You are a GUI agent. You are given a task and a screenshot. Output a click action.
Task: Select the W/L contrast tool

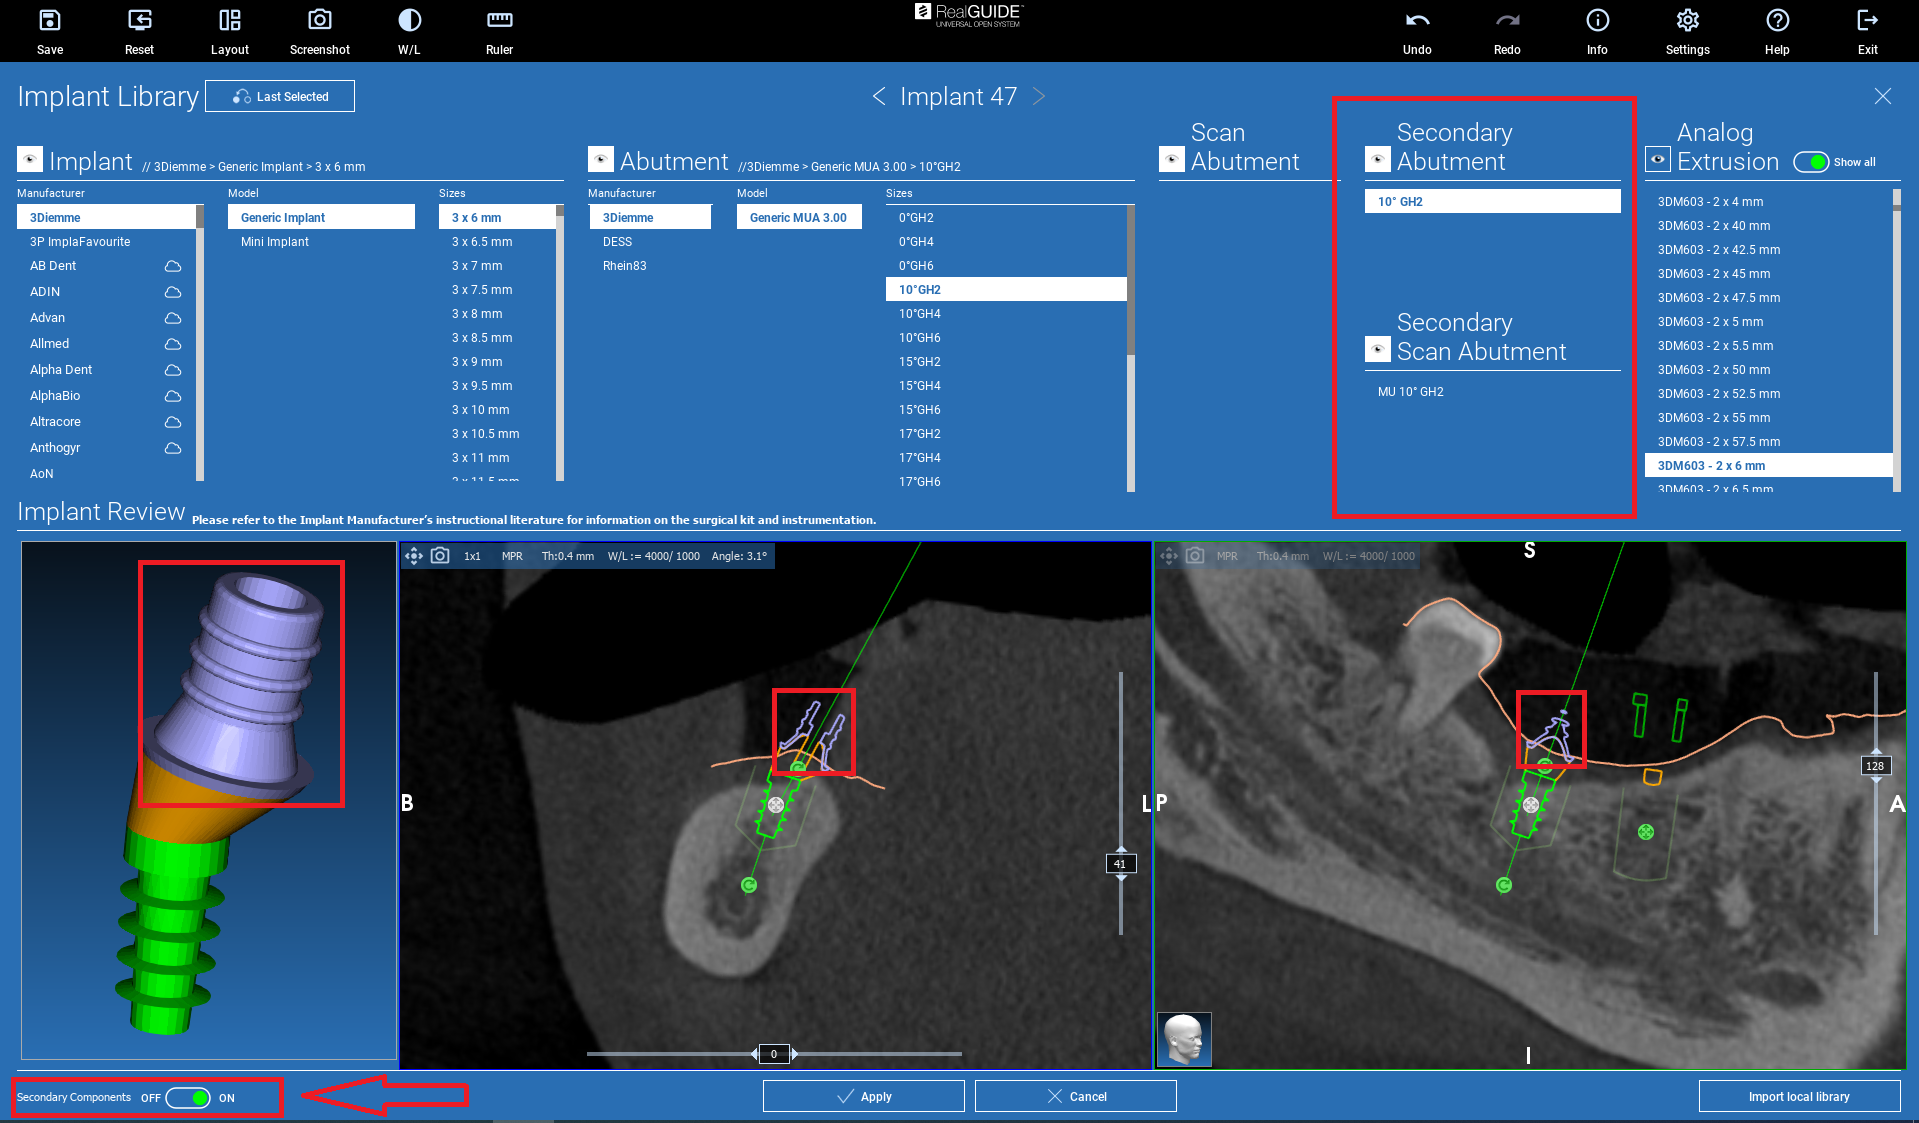[x=409, y=21]
